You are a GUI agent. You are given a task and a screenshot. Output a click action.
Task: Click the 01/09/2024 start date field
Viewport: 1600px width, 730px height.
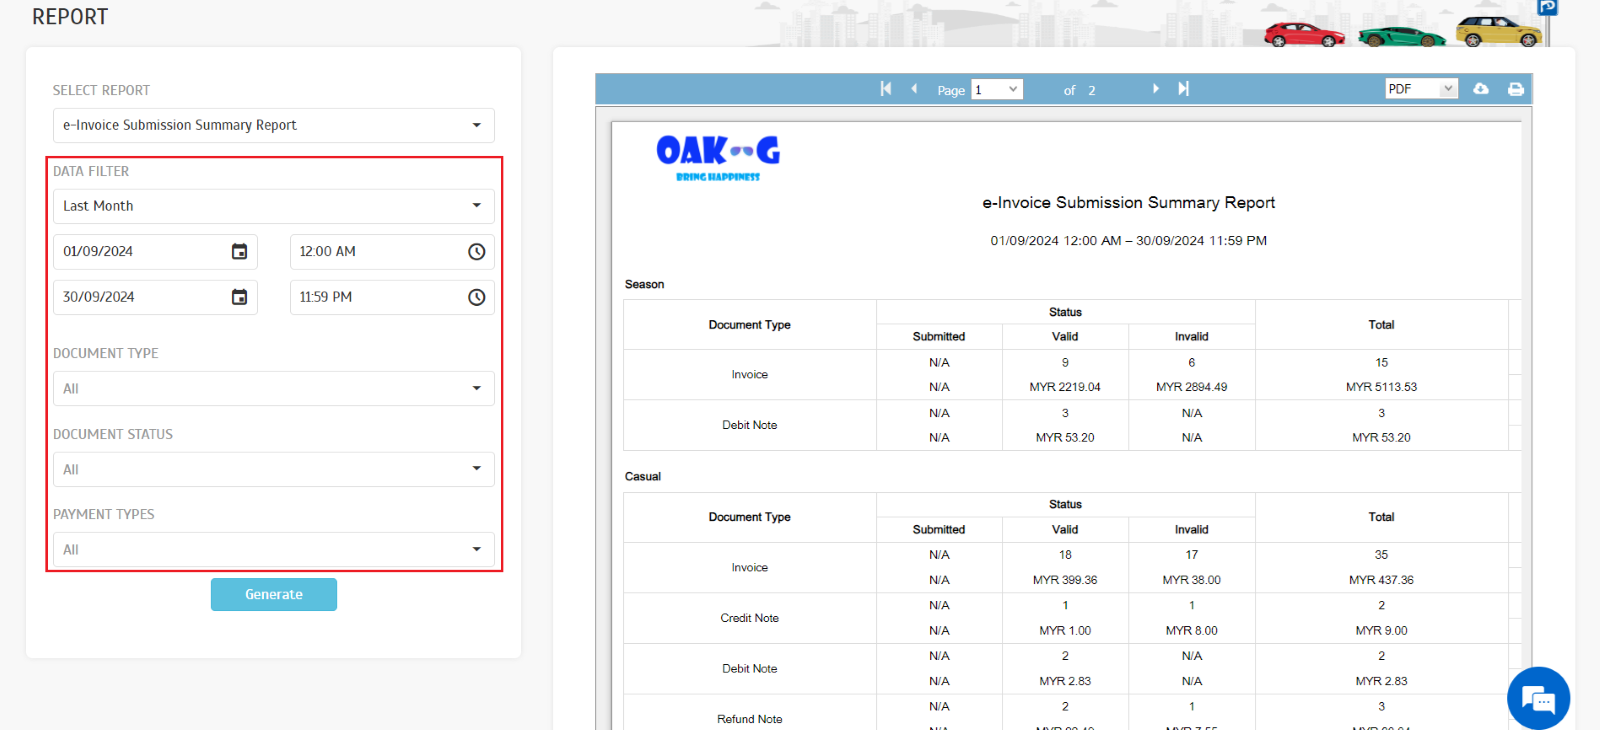(x=140, y=251)
